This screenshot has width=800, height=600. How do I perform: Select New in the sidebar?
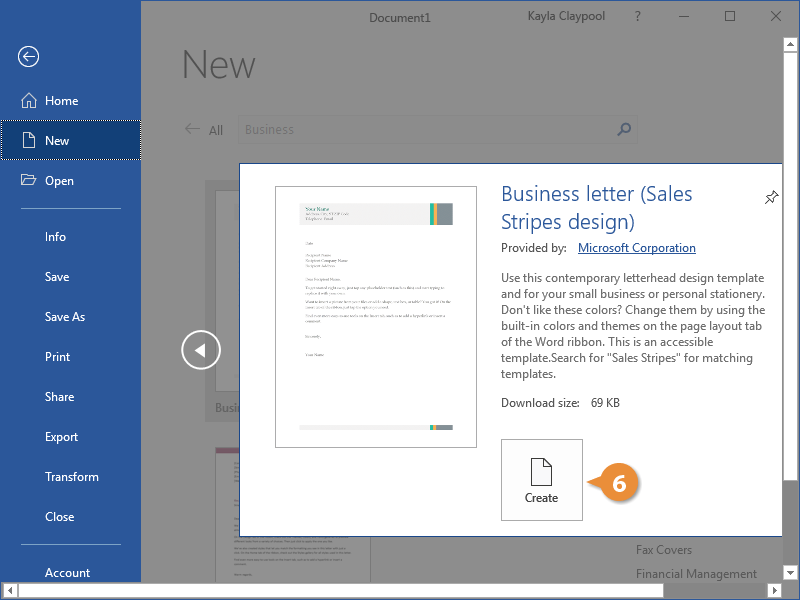pyautogui.click(x=57, y=141)
